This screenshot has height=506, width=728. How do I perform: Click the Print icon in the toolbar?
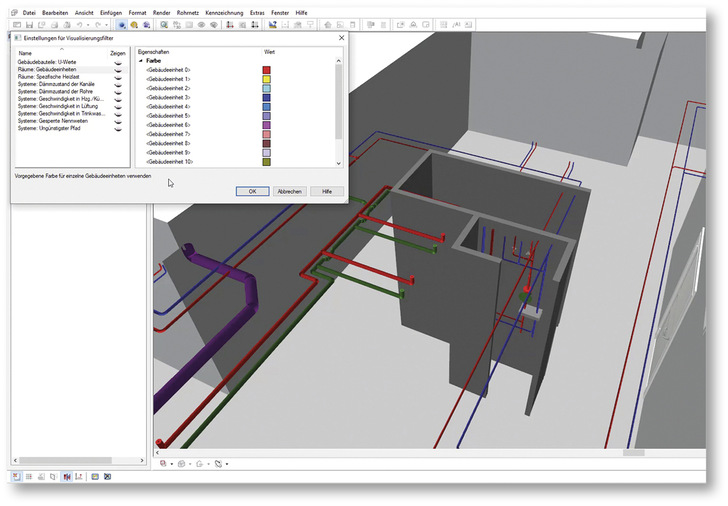click(x=56, y=24)
